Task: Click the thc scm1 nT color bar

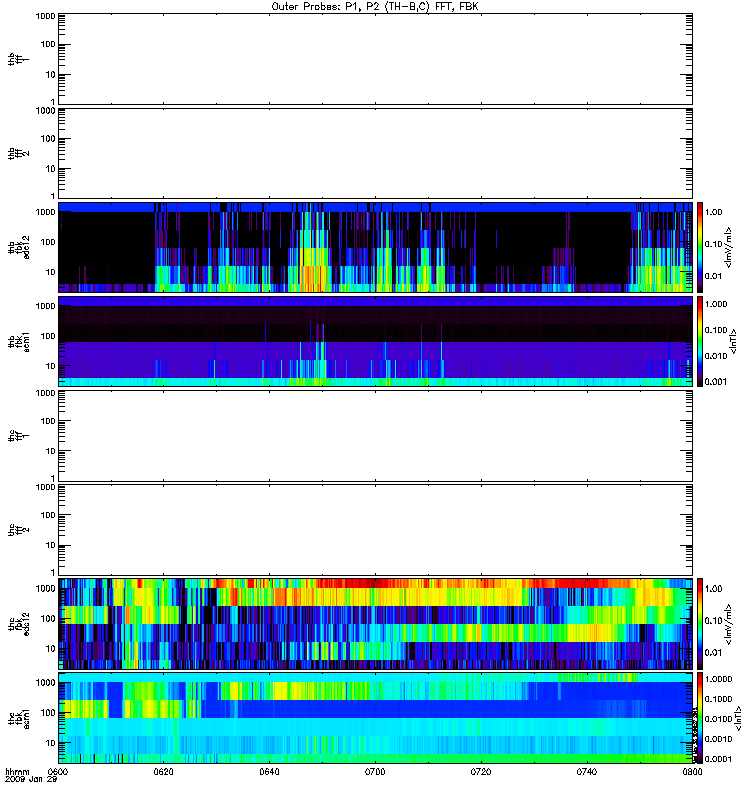Action: pos(700,718)
